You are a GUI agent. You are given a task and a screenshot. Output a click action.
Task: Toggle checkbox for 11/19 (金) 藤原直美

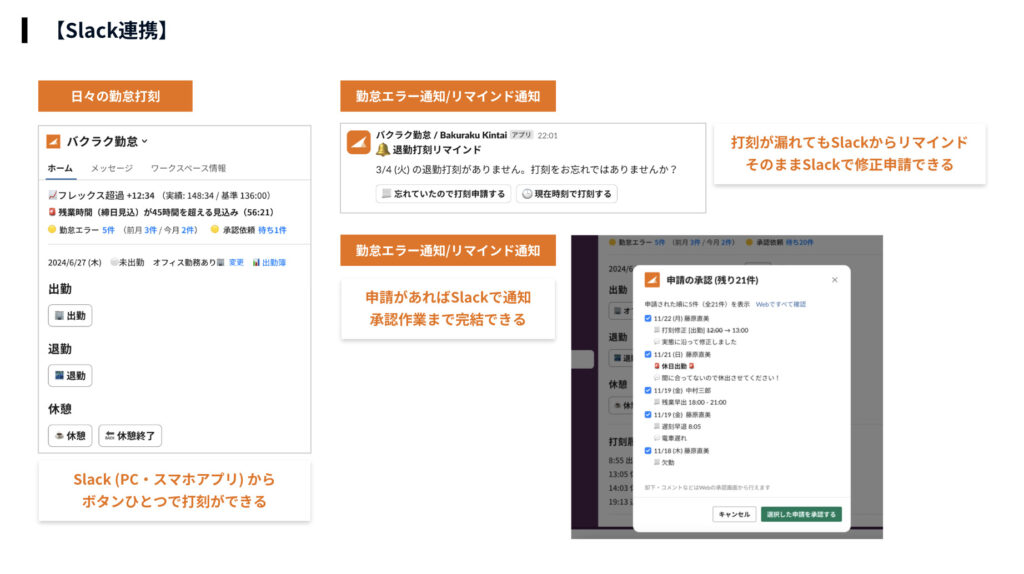(x=648, y=414)
